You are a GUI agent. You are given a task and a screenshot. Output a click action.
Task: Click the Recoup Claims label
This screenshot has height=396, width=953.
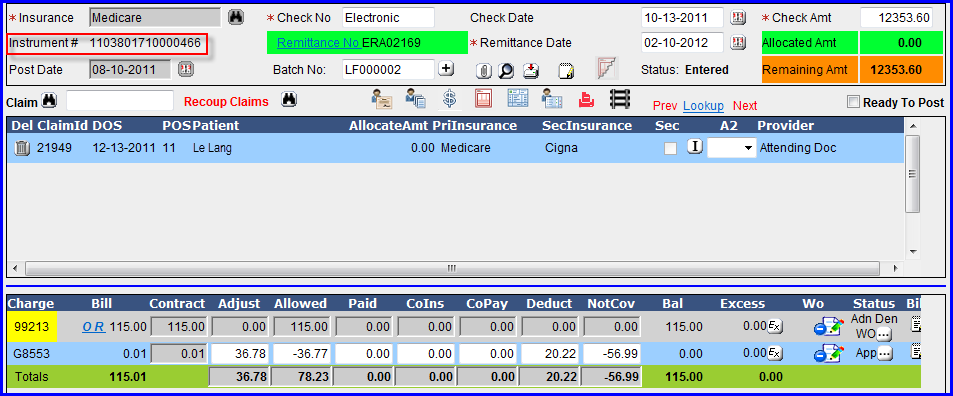(x=226, y=101)
